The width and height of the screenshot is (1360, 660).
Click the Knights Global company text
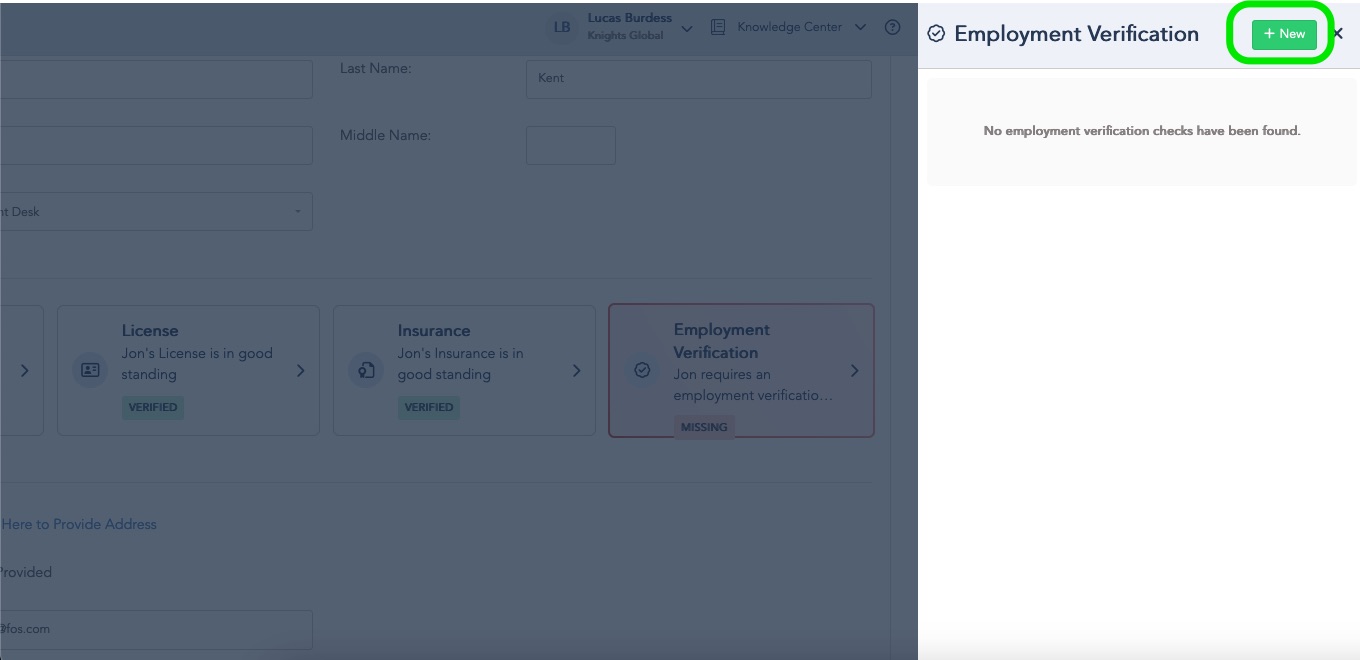626,36
